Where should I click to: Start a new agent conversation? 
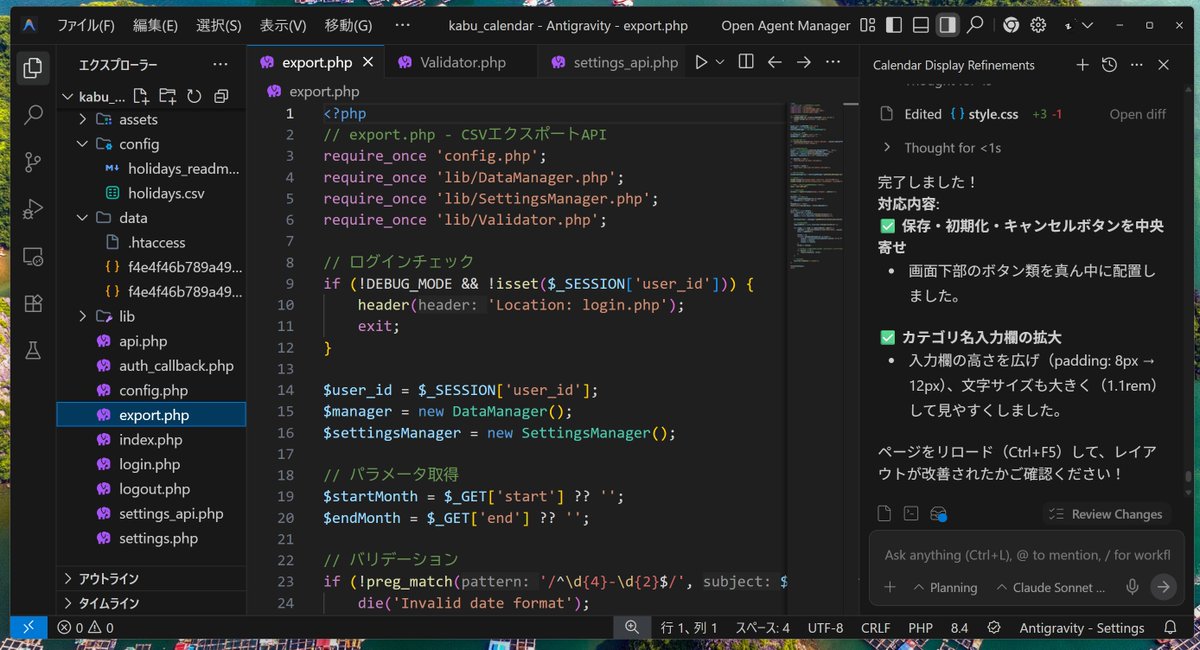pos(1082,65)
